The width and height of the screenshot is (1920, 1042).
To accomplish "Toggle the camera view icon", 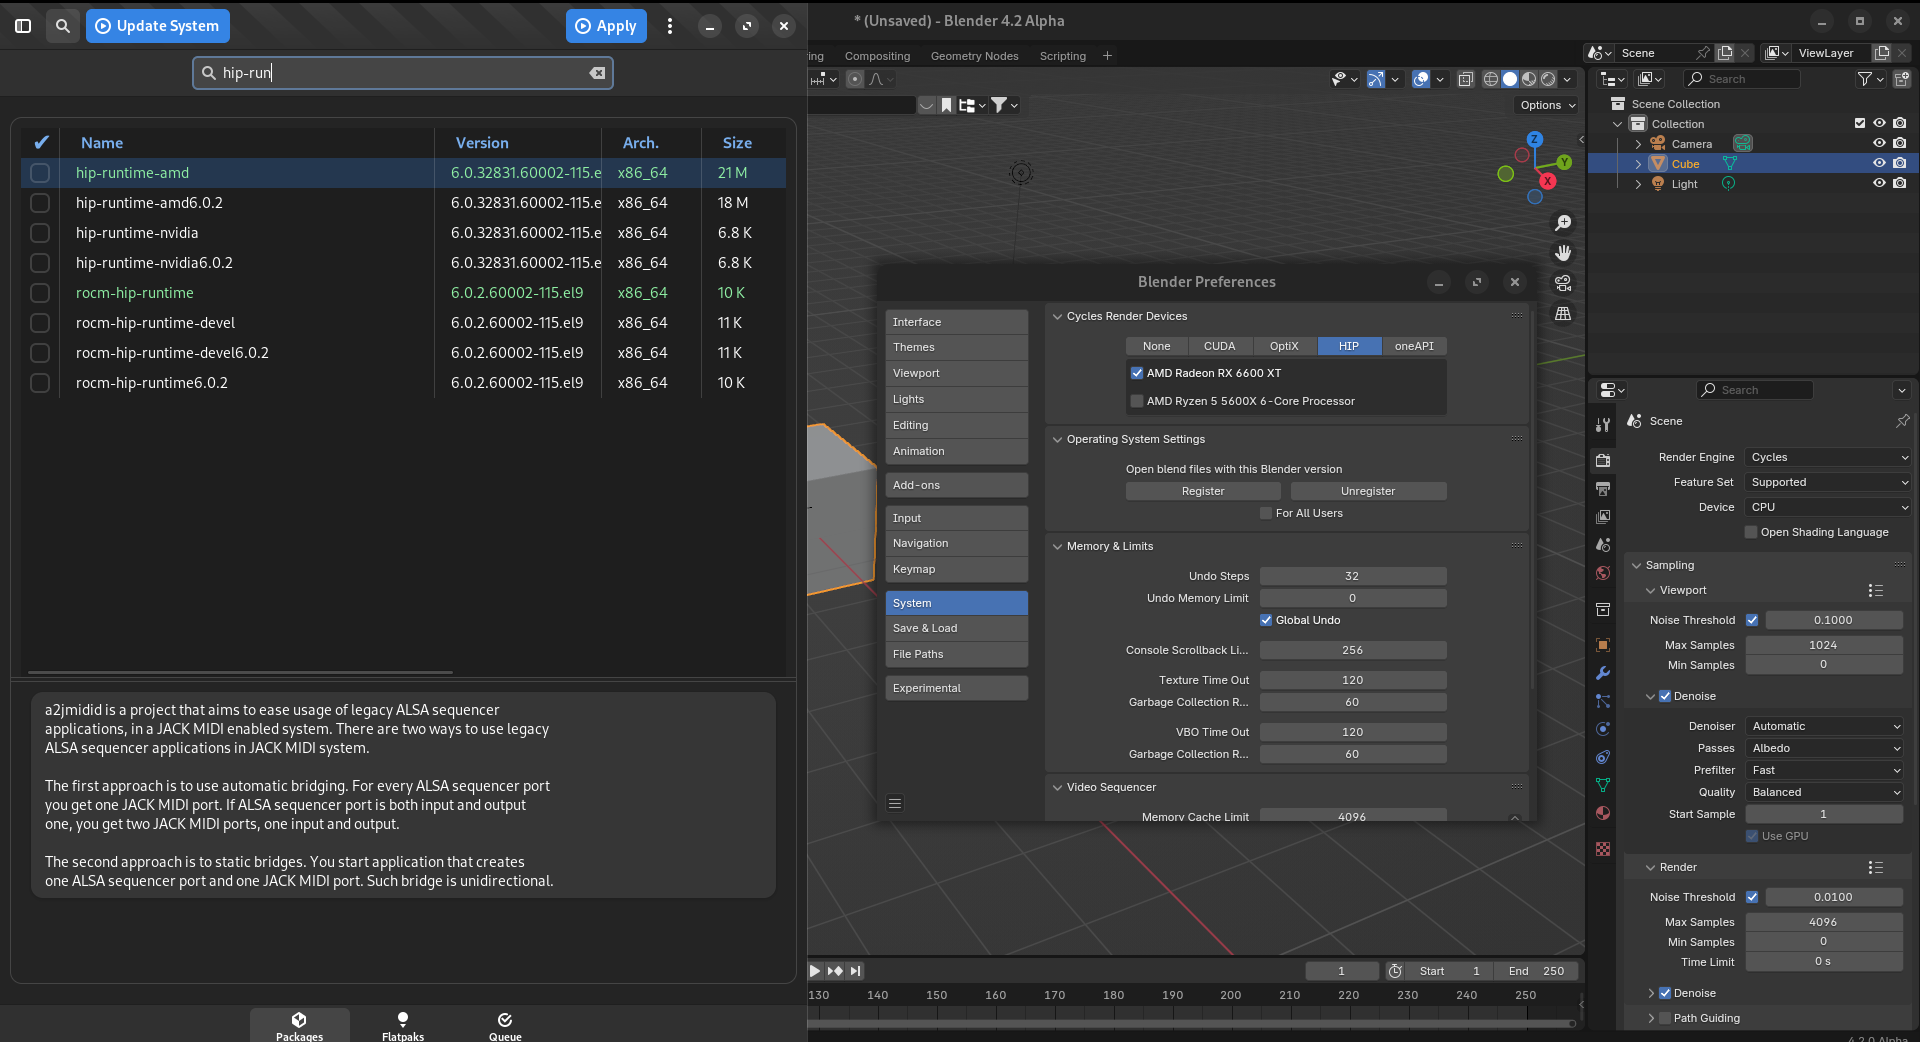I will (1563, 283).
